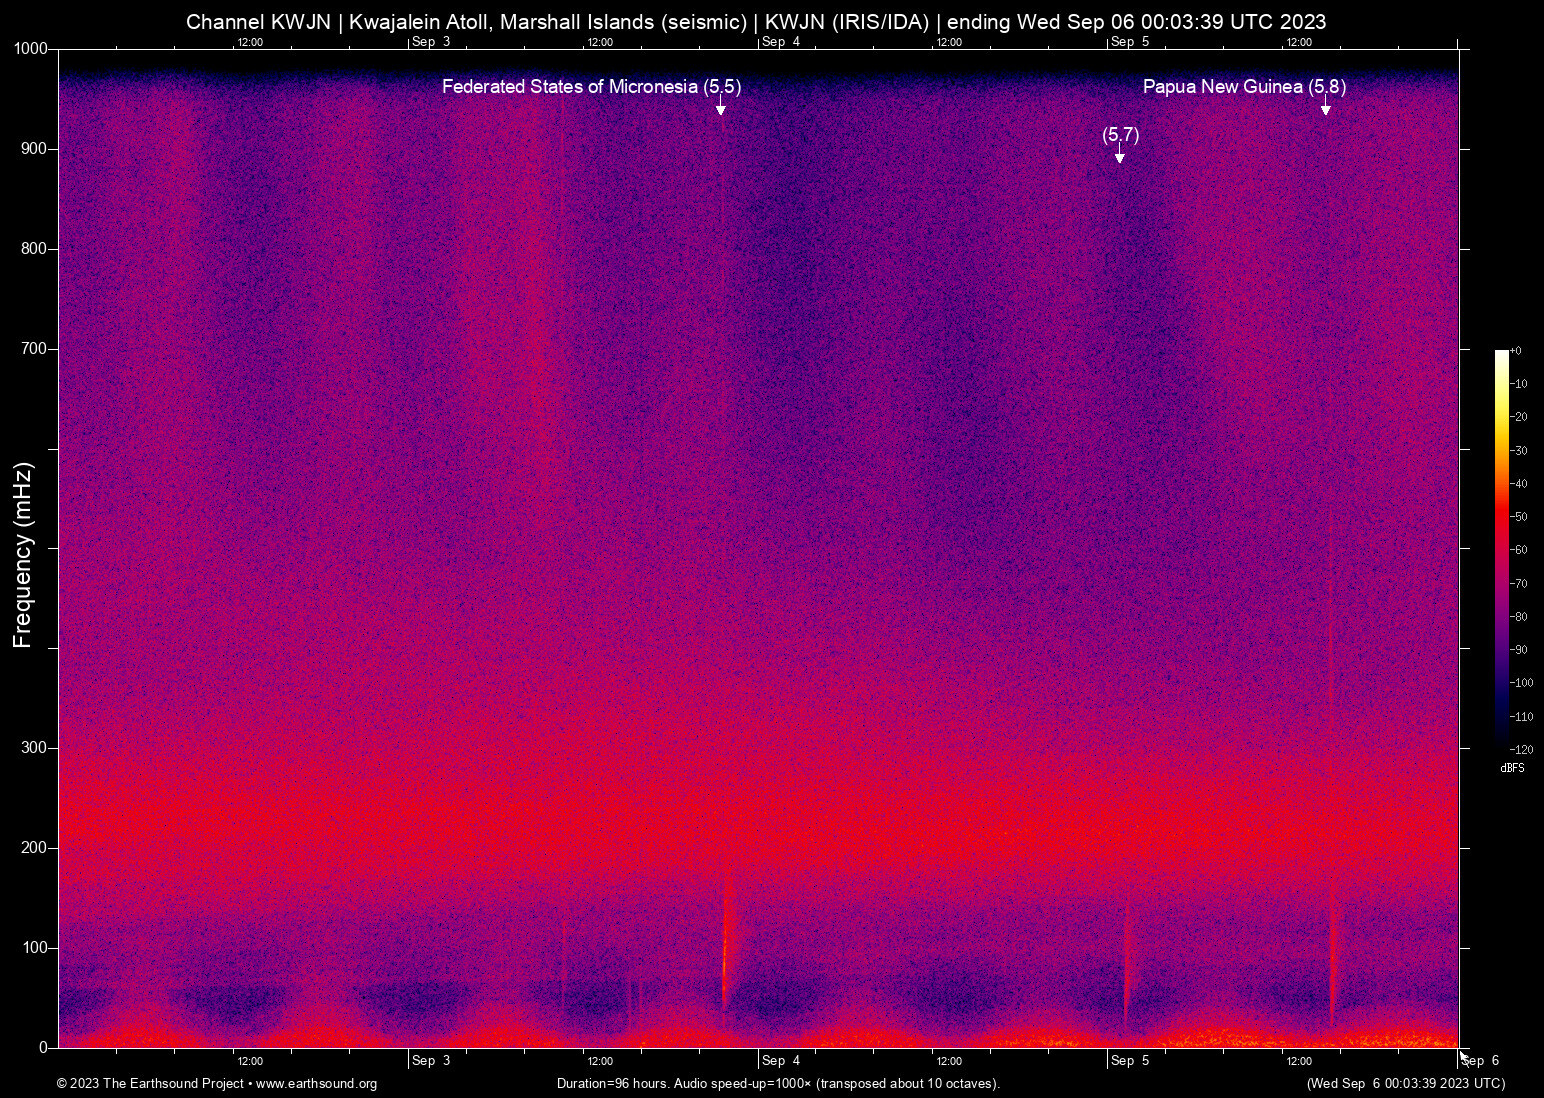Select the 100 frequency axis label

pos(35,948)
